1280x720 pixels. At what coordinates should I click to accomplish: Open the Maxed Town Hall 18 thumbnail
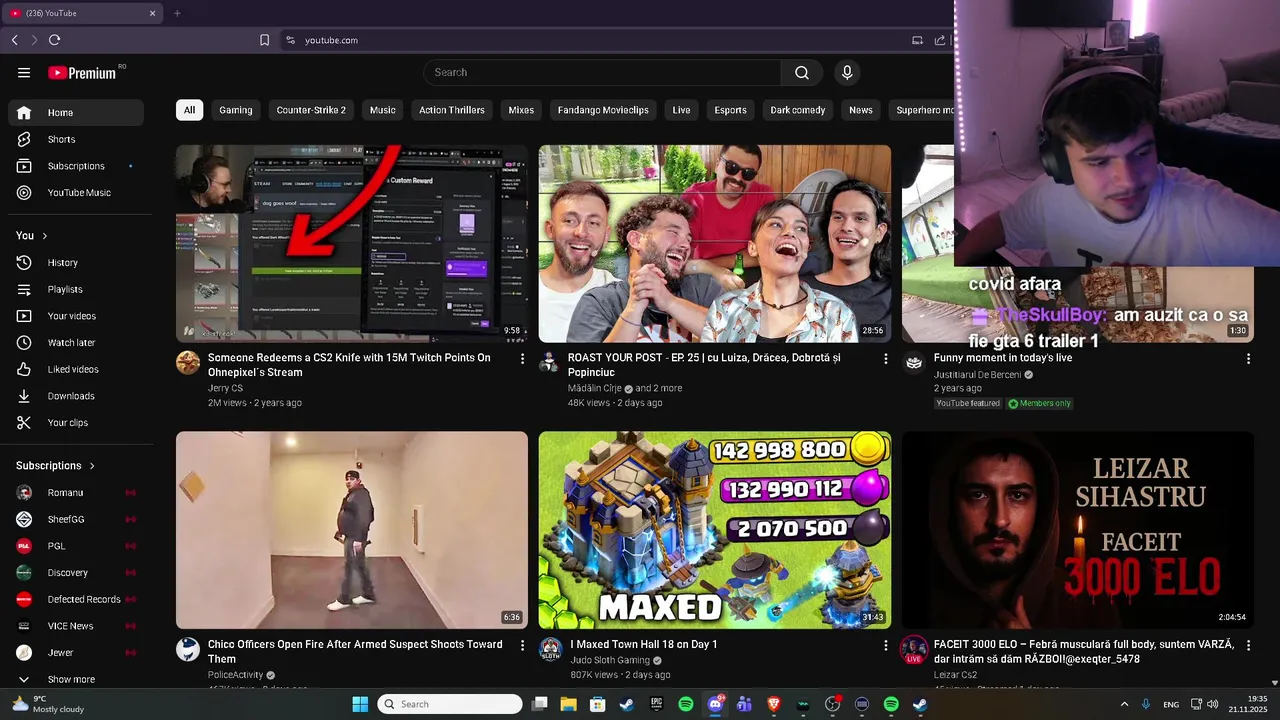tap(715, 530)
